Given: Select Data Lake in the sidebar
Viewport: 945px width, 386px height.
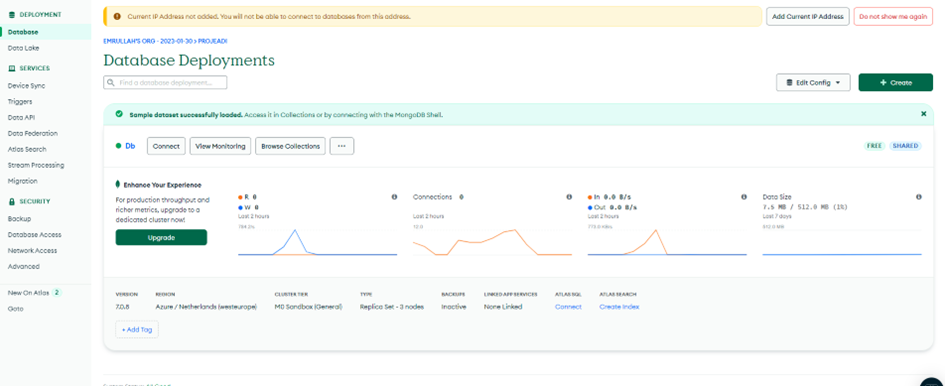Looking at the screenshot, I should [24, 48].
